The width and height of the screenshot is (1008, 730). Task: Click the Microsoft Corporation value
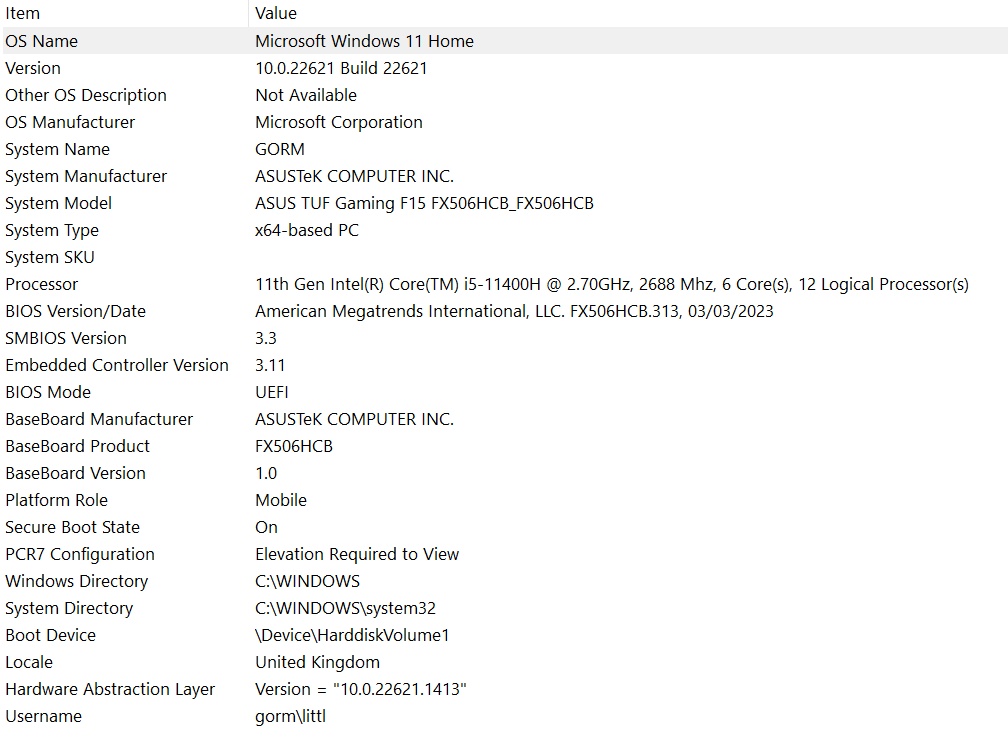339,122
